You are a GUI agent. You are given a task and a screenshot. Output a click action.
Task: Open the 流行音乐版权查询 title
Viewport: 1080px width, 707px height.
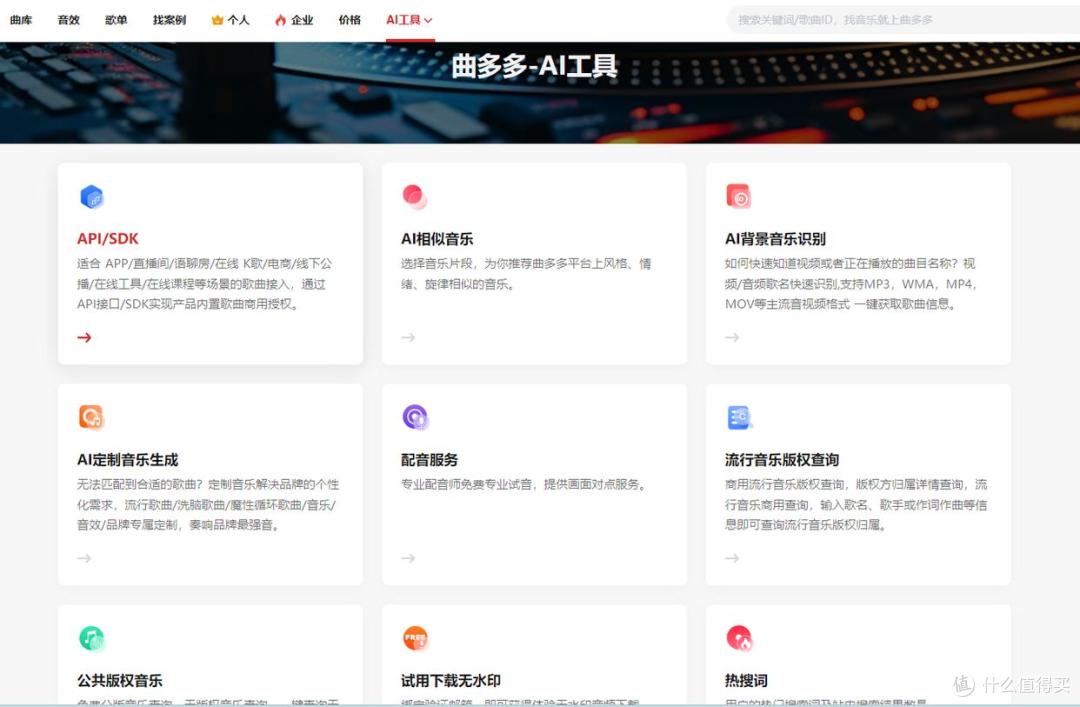[782, 460]
